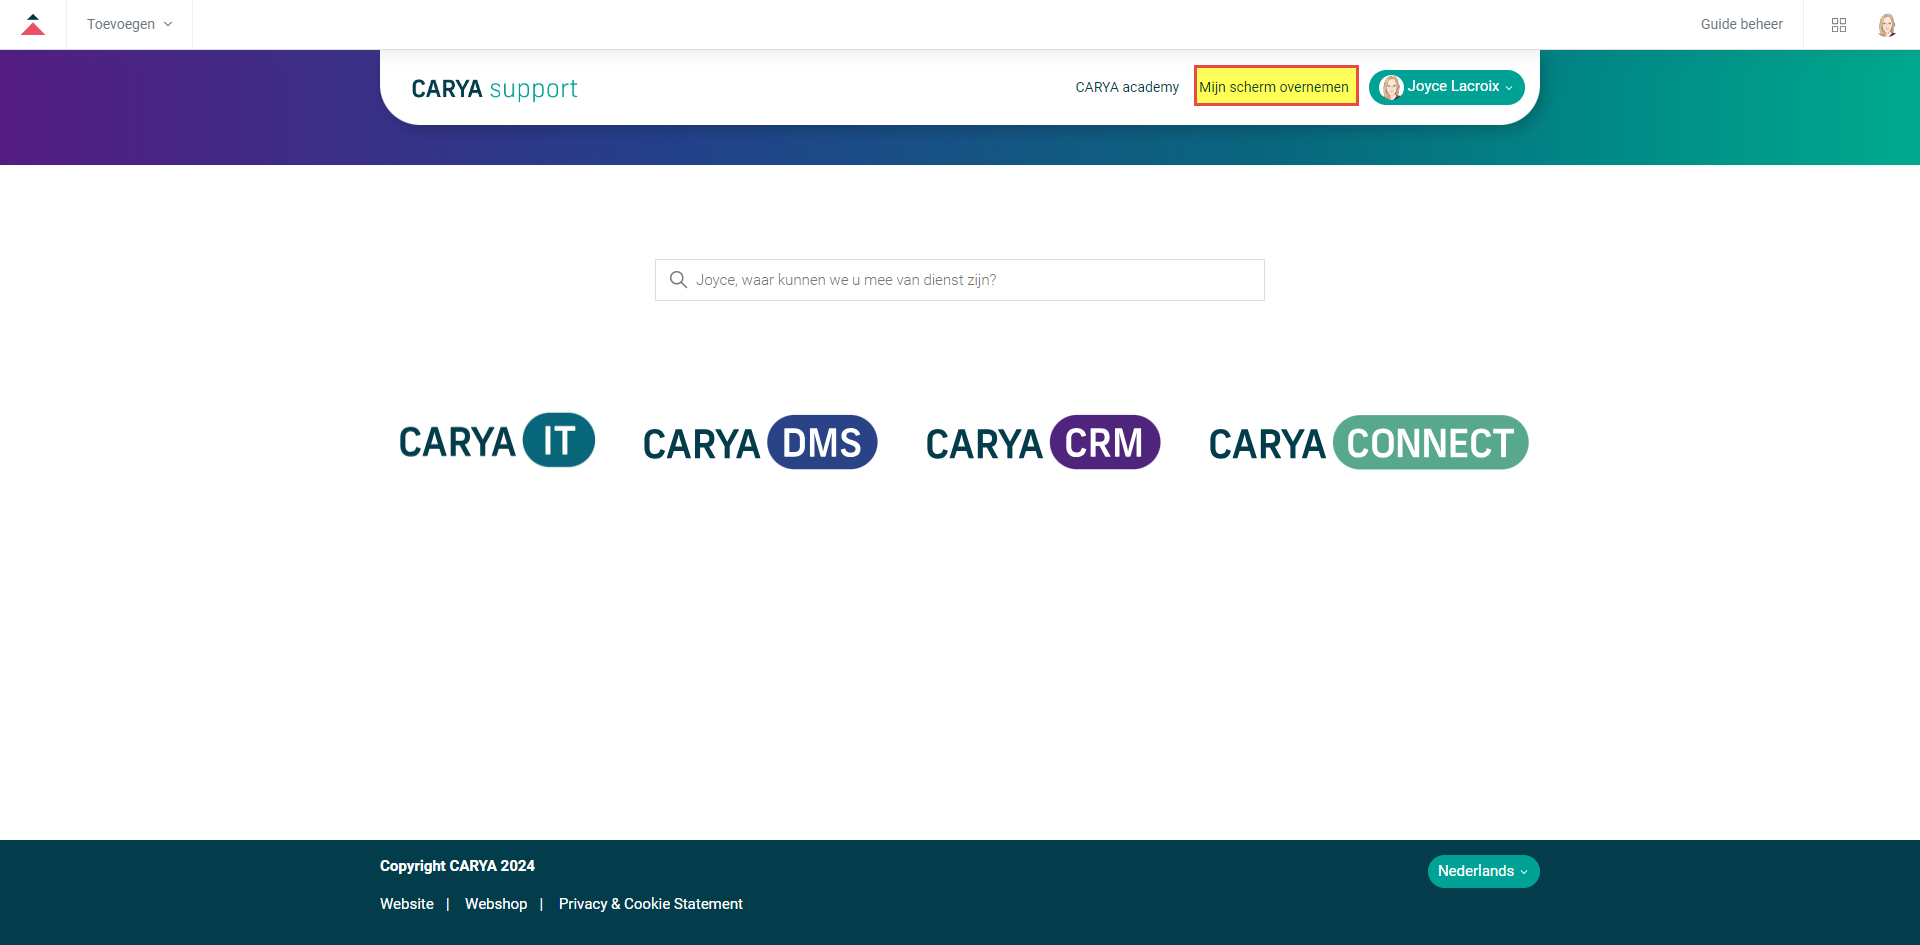Viewport: 1920px width, 945px height.
Task: Open Guide beheer menu item
Action: click(1741, 25)
